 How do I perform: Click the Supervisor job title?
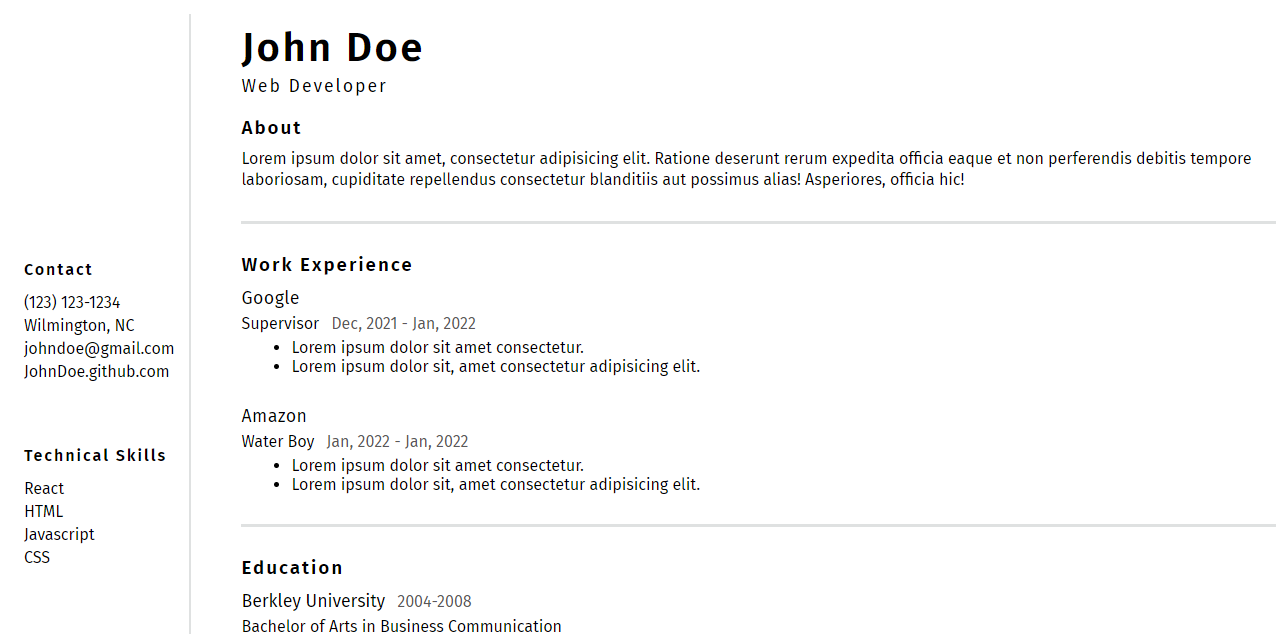coord(280,323)
